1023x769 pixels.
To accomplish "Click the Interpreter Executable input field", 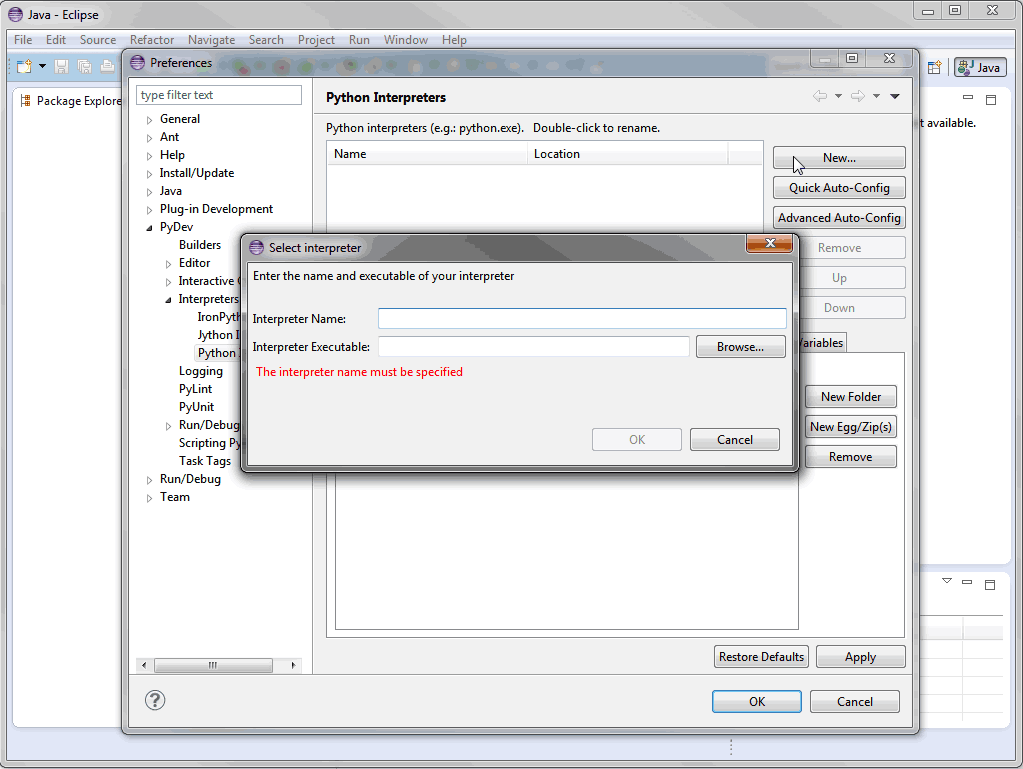I will (x=533, y=347).
